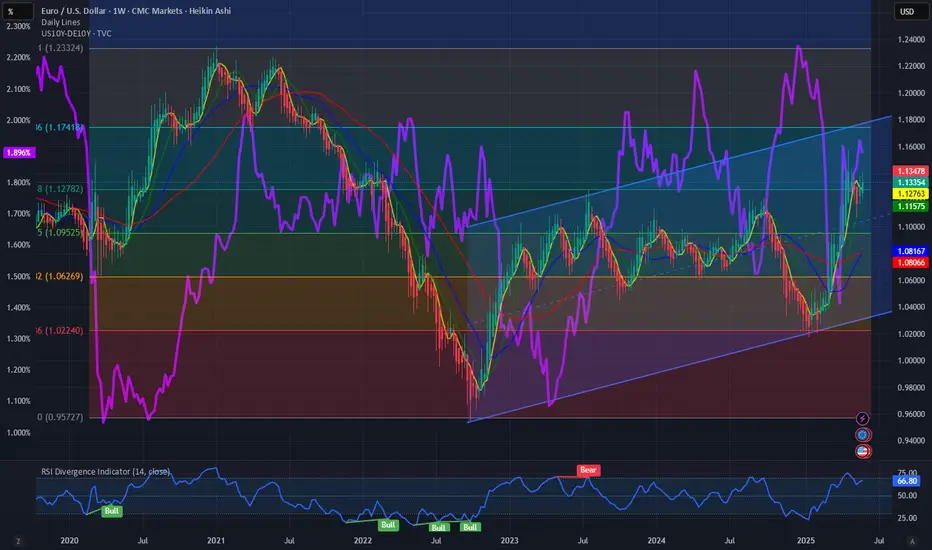
Task: Toggle auto scale with the A button
Action: coord(912,541)
